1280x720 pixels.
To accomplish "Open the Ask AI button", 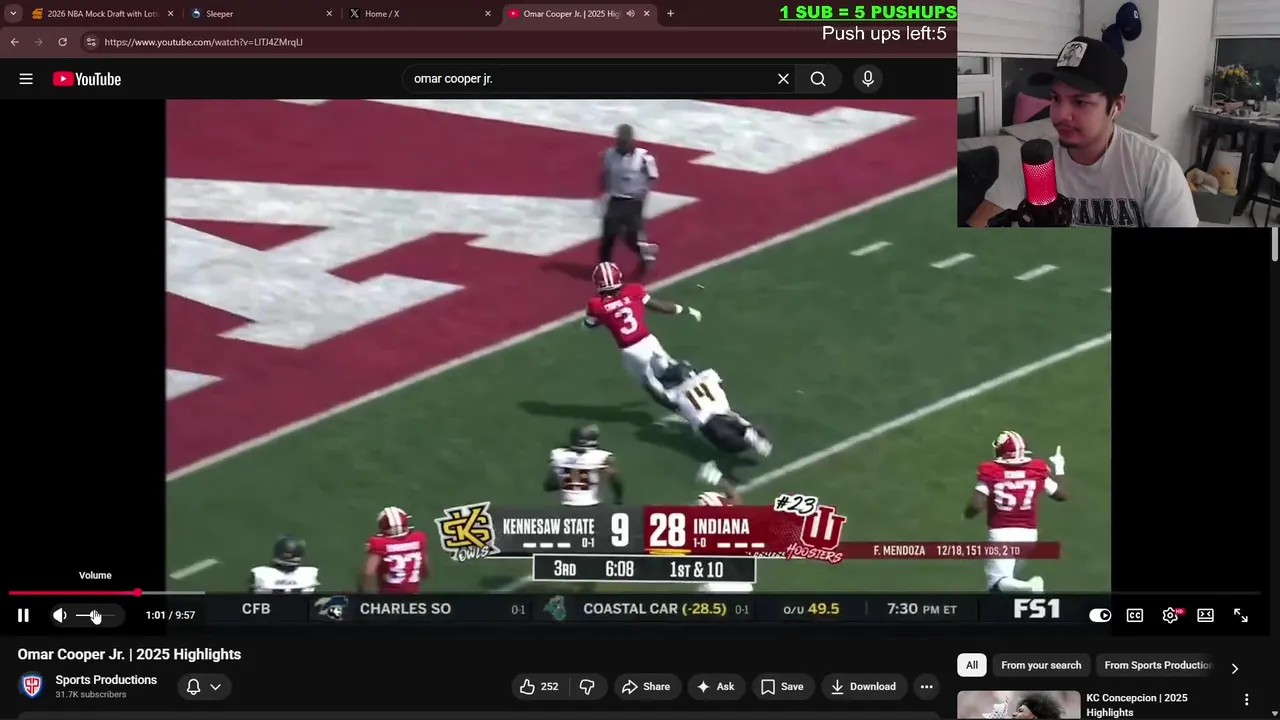I will (x=716, y=686).
